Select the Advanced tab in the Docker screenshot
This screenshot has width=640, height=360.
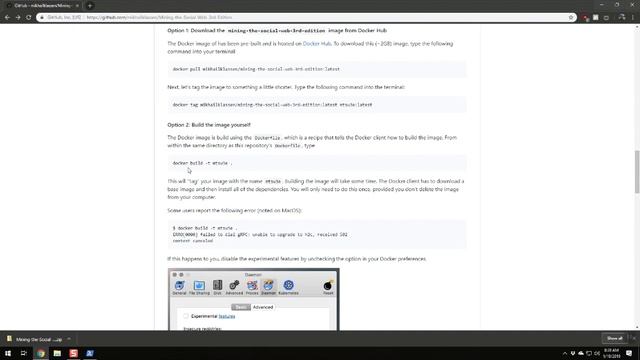pos(263,307)
